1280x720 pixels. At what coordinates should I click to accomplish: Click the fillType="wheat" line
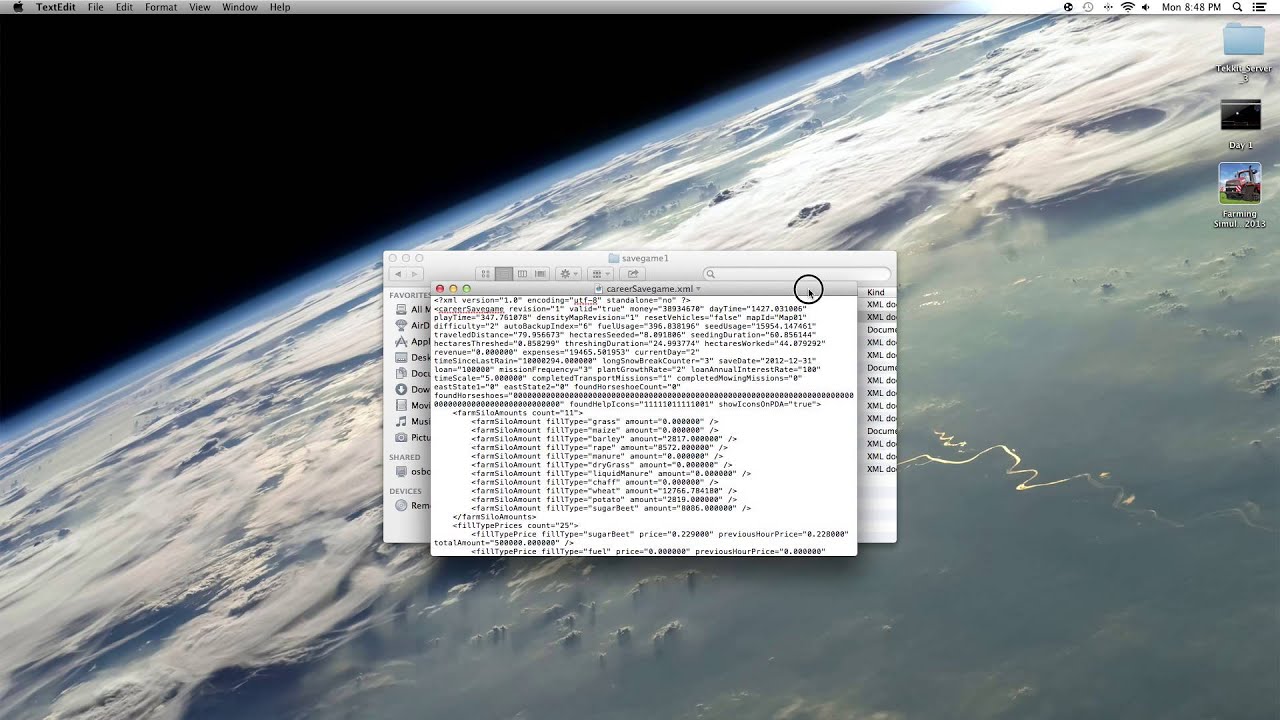[604, 491]
